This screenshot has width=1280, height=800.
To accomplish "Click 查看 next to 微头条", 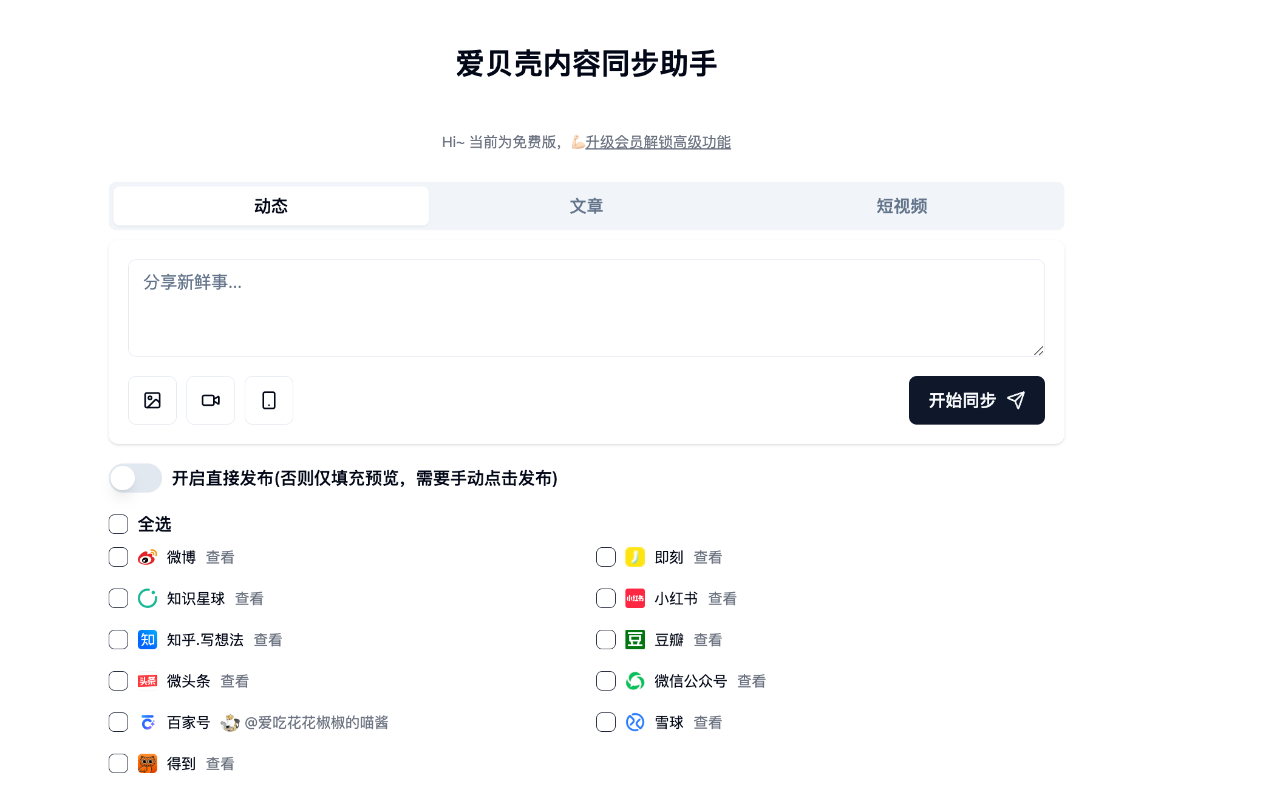I will coord(235,681).
